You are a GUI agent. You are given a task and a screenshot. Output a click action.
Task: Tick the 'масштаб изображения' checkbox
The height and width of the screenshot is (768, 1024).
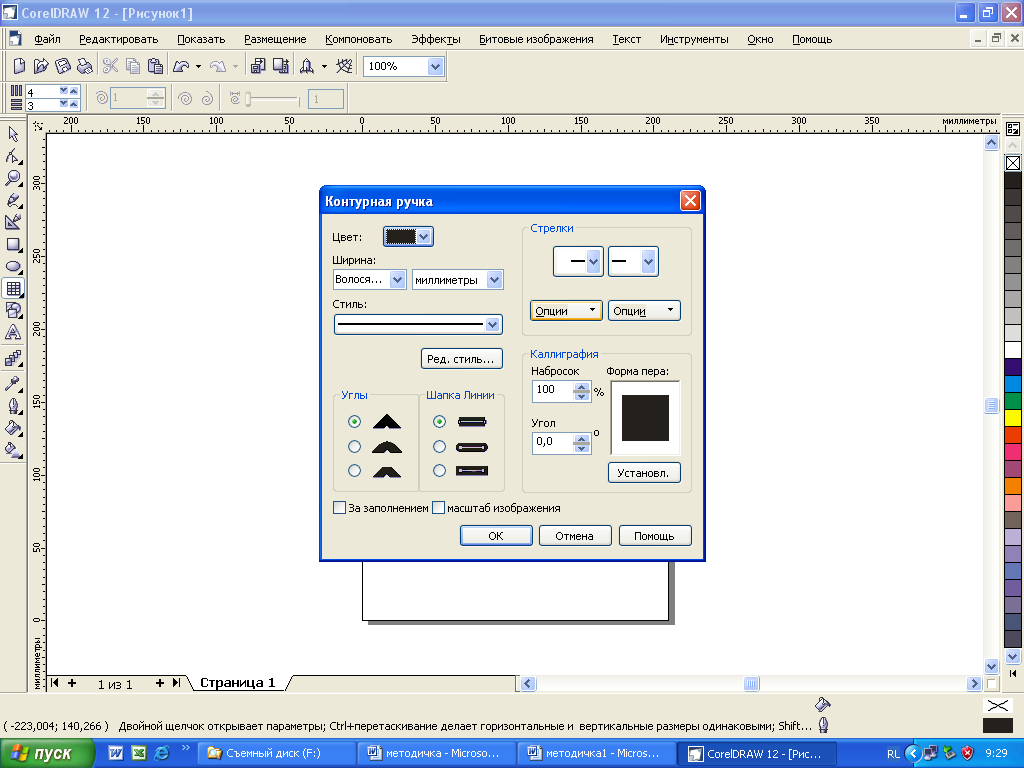pos(438,508)
